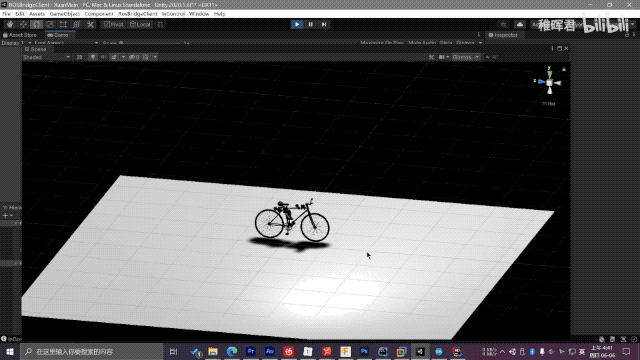
Task: Switch to the Asset Store tab
Action: (20, 35)
